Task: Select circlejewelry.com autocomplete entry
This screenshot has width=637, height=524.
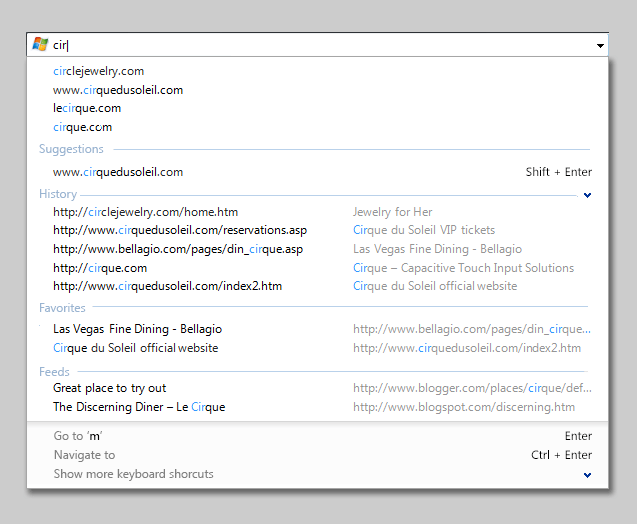Action: [x=99, y=71]
